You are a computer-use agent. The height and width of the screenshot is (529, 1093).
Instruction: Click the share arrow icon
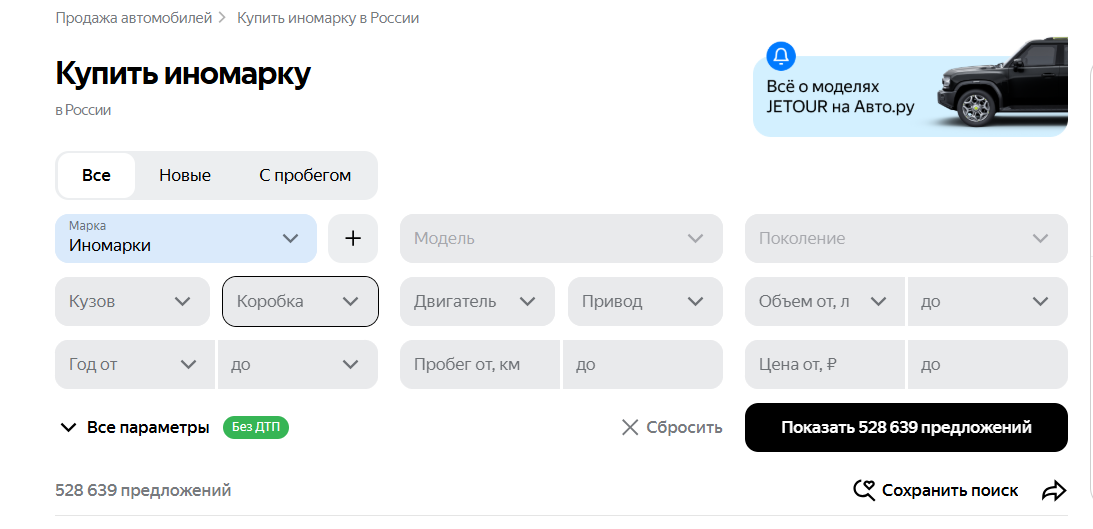point(1054,490)
